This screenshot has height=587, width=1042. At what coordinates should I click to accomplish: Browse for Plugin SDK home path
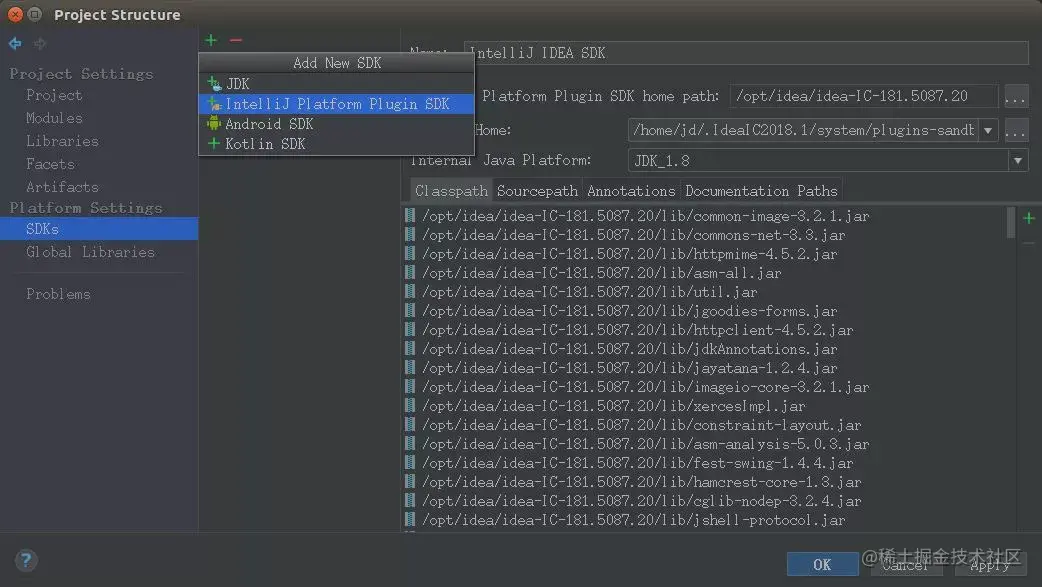click(x=1015, y=96)
